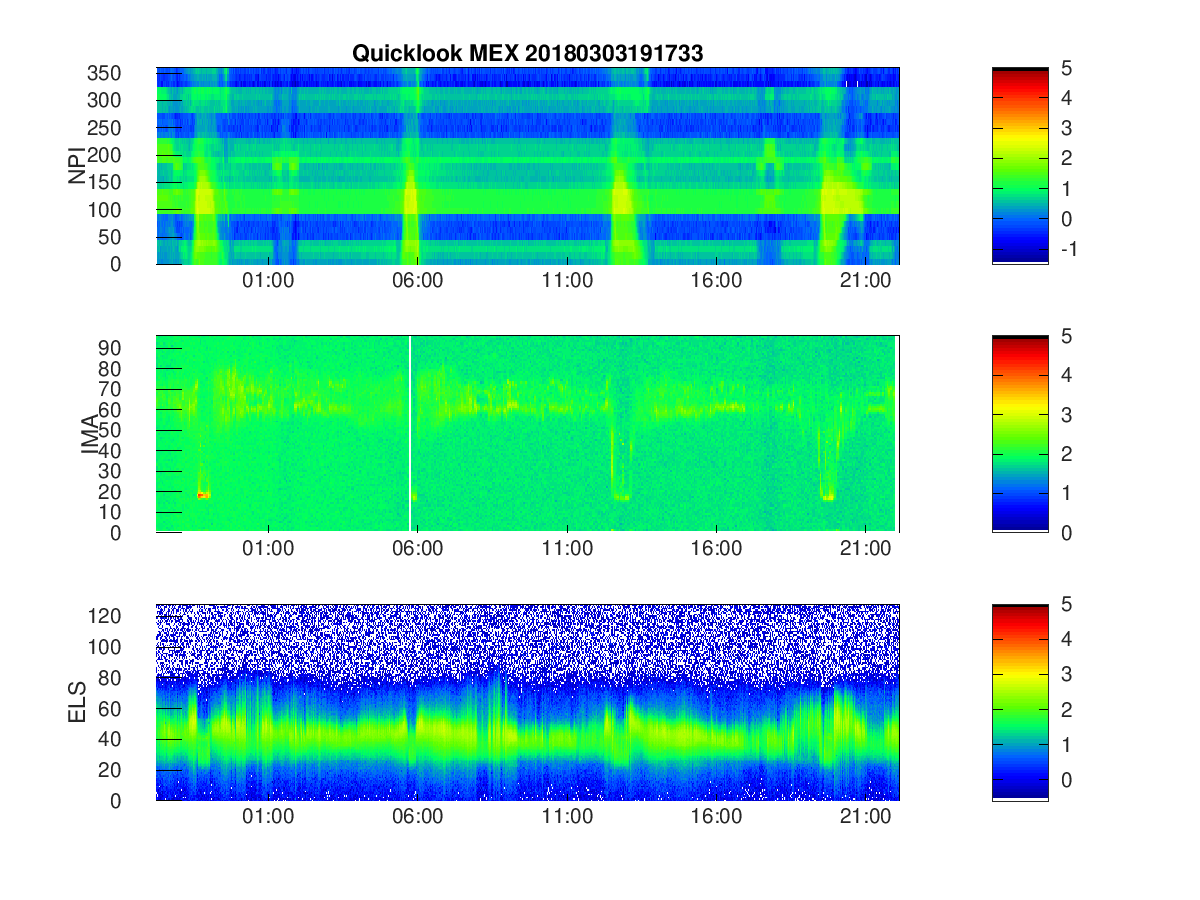
Task: Click the IMA spectrogram panel
Action: point(528,434)
